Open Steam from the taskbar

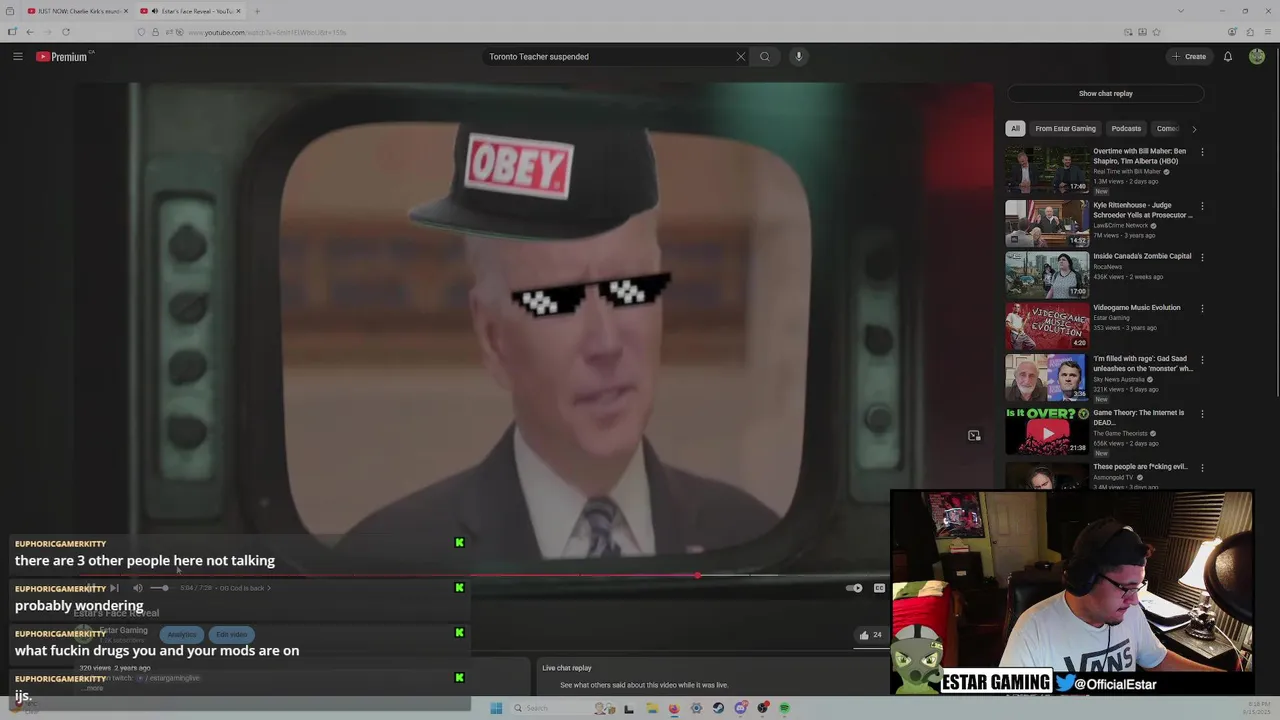click(718, 708)
